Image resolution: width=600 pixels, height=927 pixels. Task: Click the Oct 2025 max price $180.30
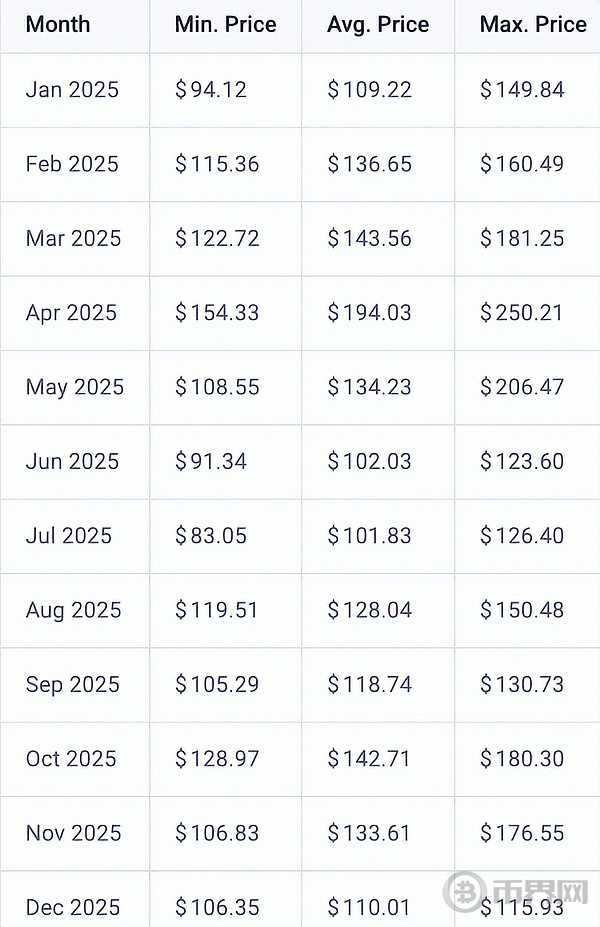(522, 759)
